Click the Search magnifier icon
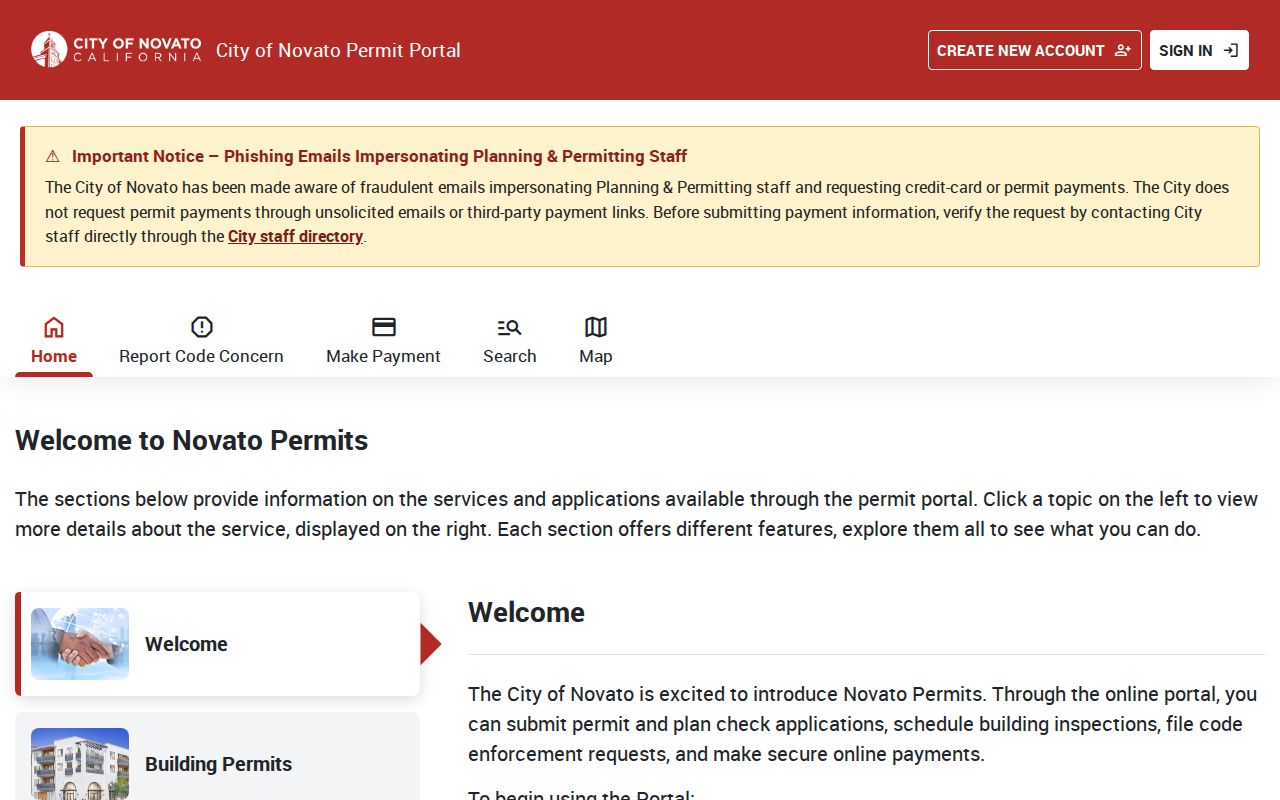 point(510,327)
